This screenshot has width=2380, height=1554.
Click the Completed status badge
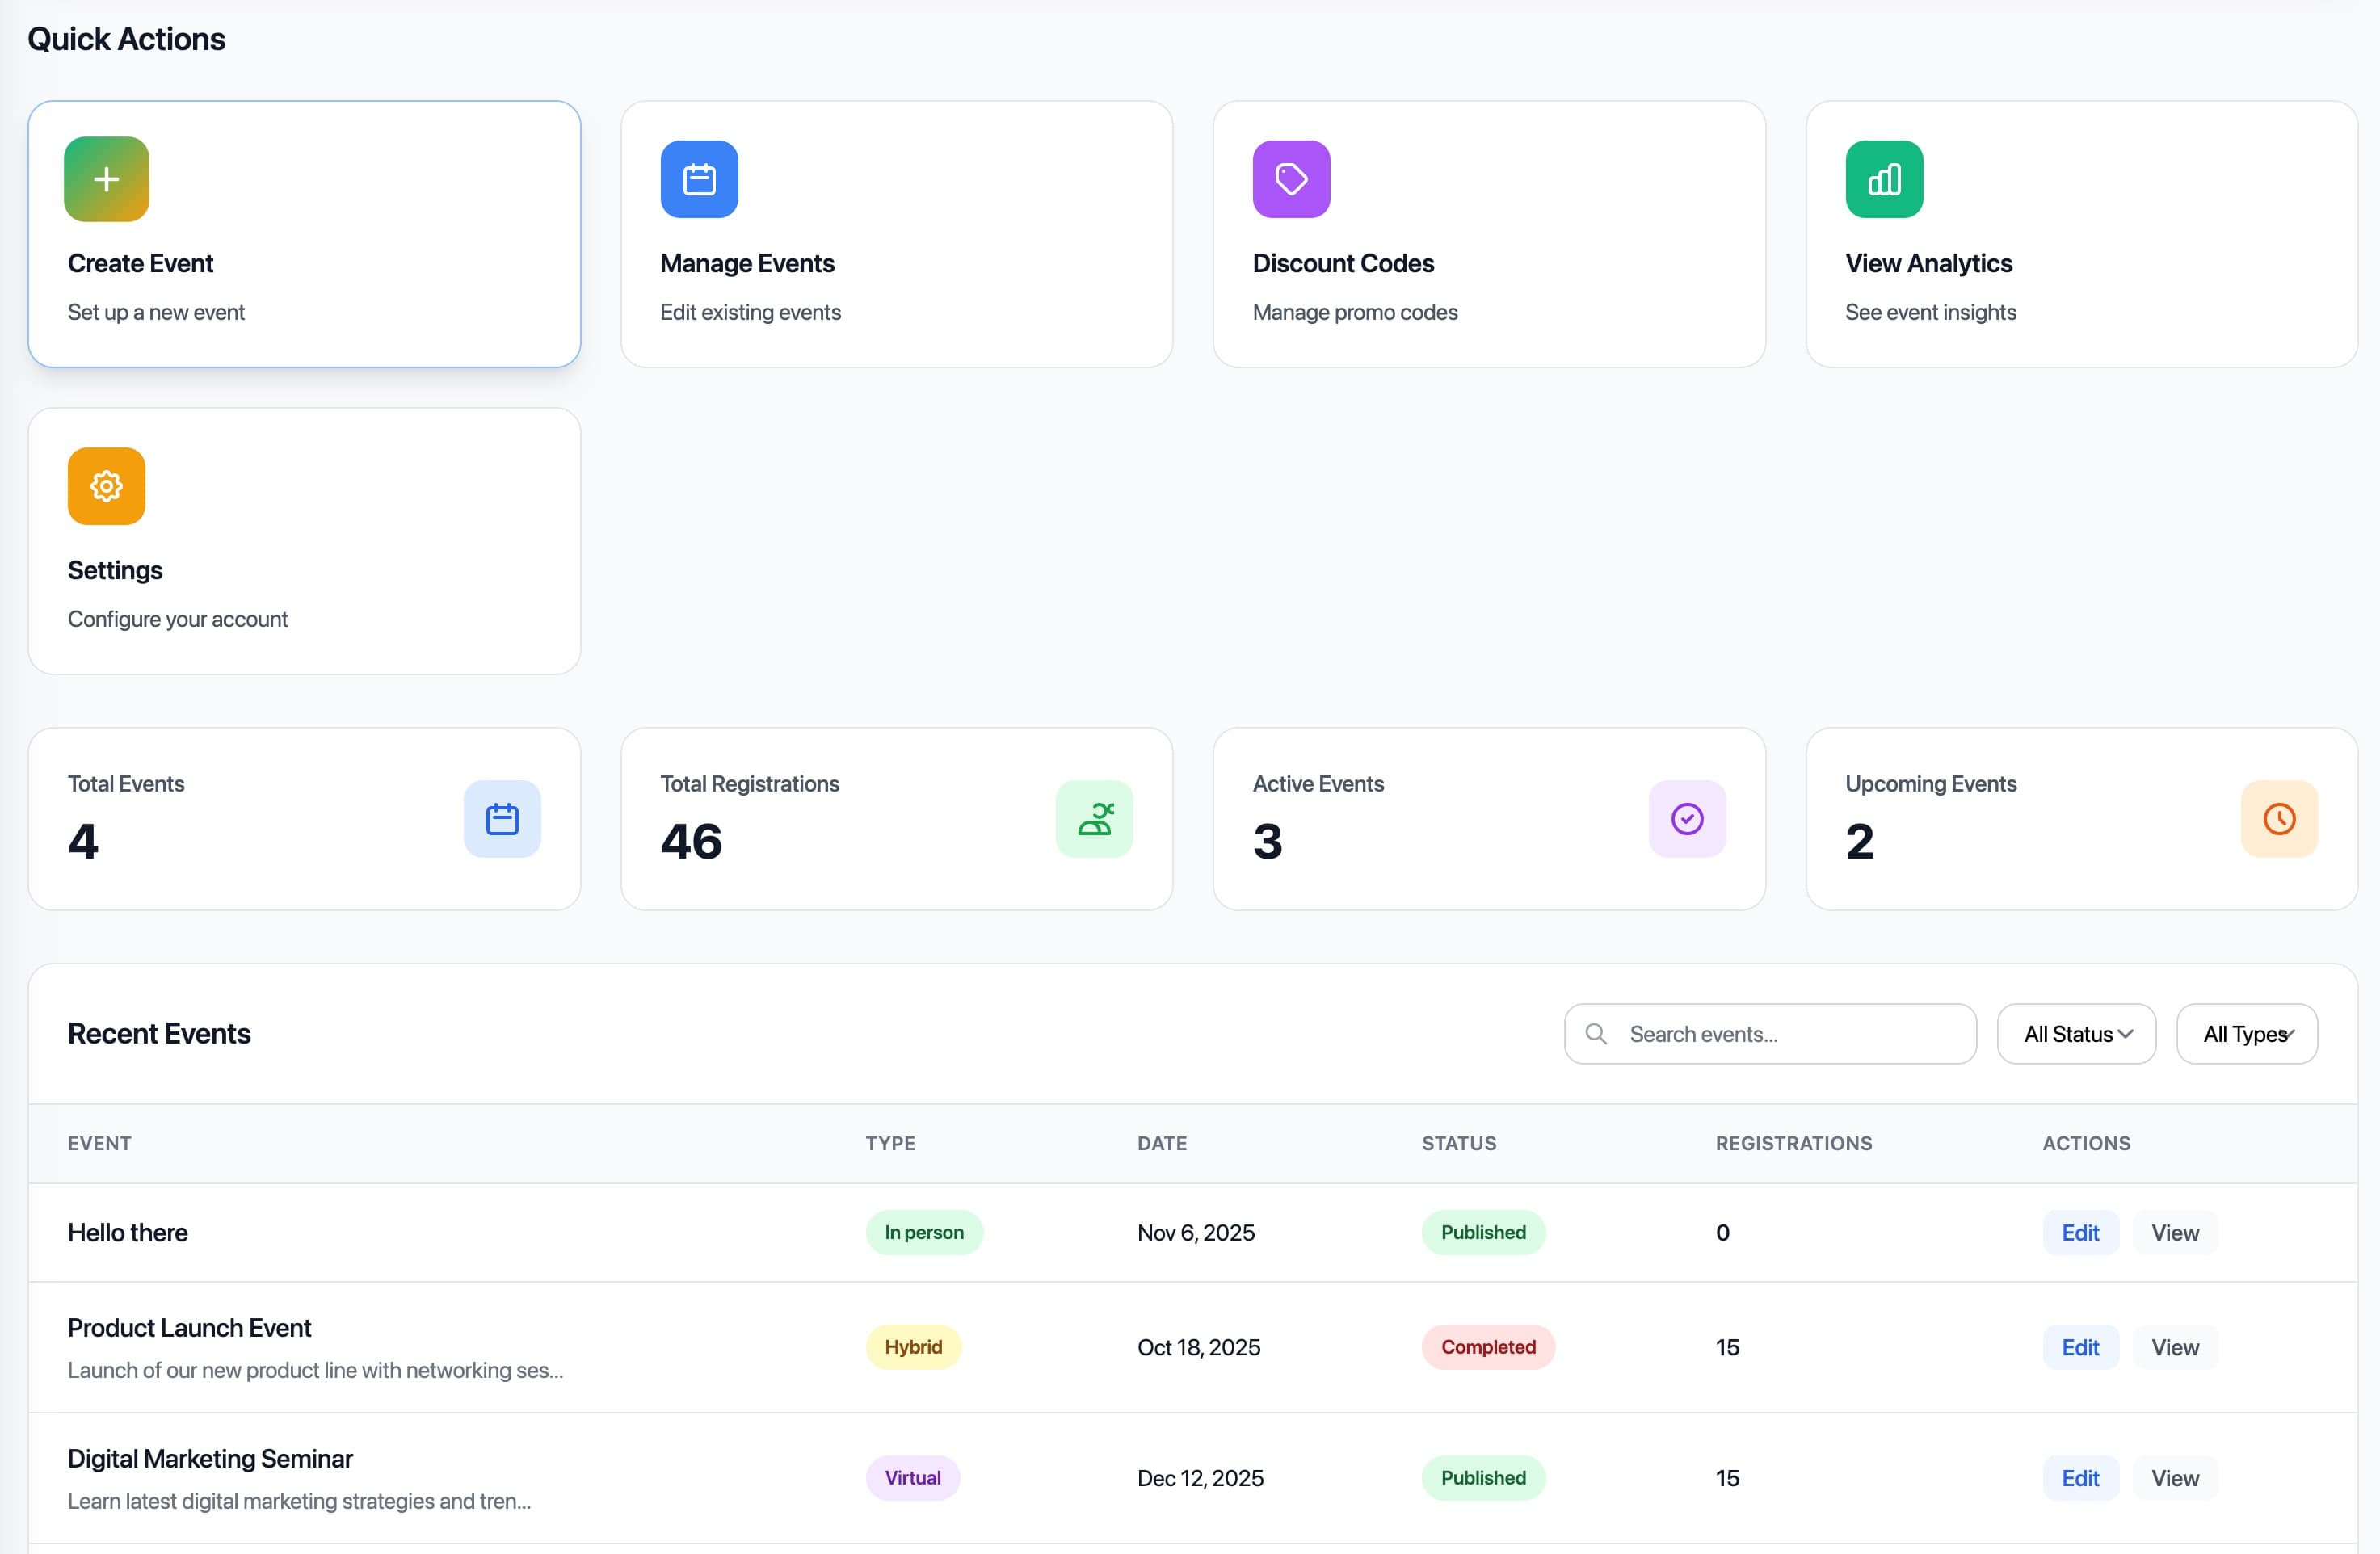coord(1487,1348)
